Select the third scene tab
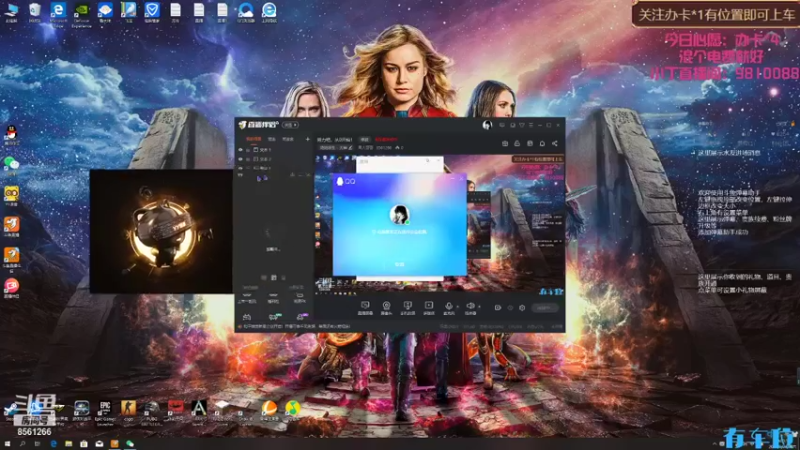This screenshot has height=450, width=800. (x=288, y=139)
